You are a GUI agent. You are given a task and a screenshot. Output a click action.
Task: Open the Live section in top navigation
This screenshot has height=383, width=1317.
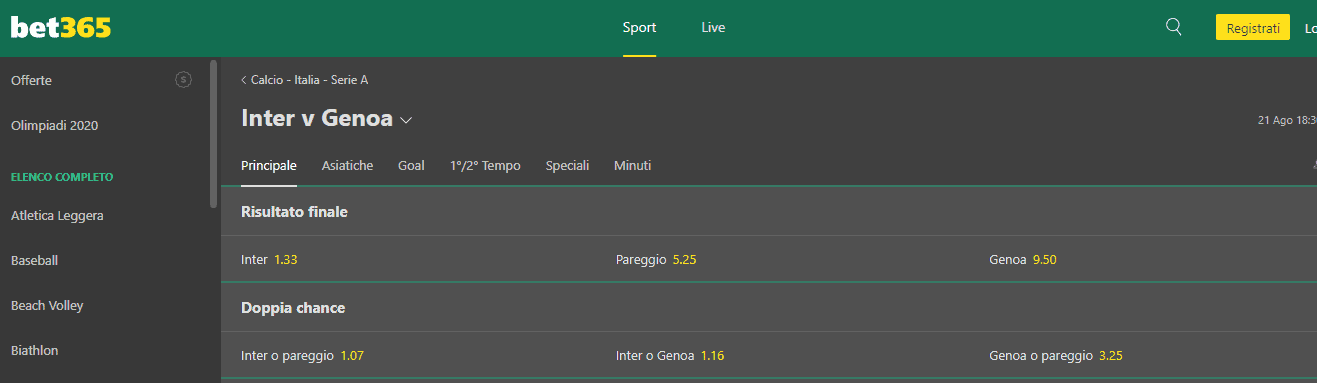[x=713, y=28]
